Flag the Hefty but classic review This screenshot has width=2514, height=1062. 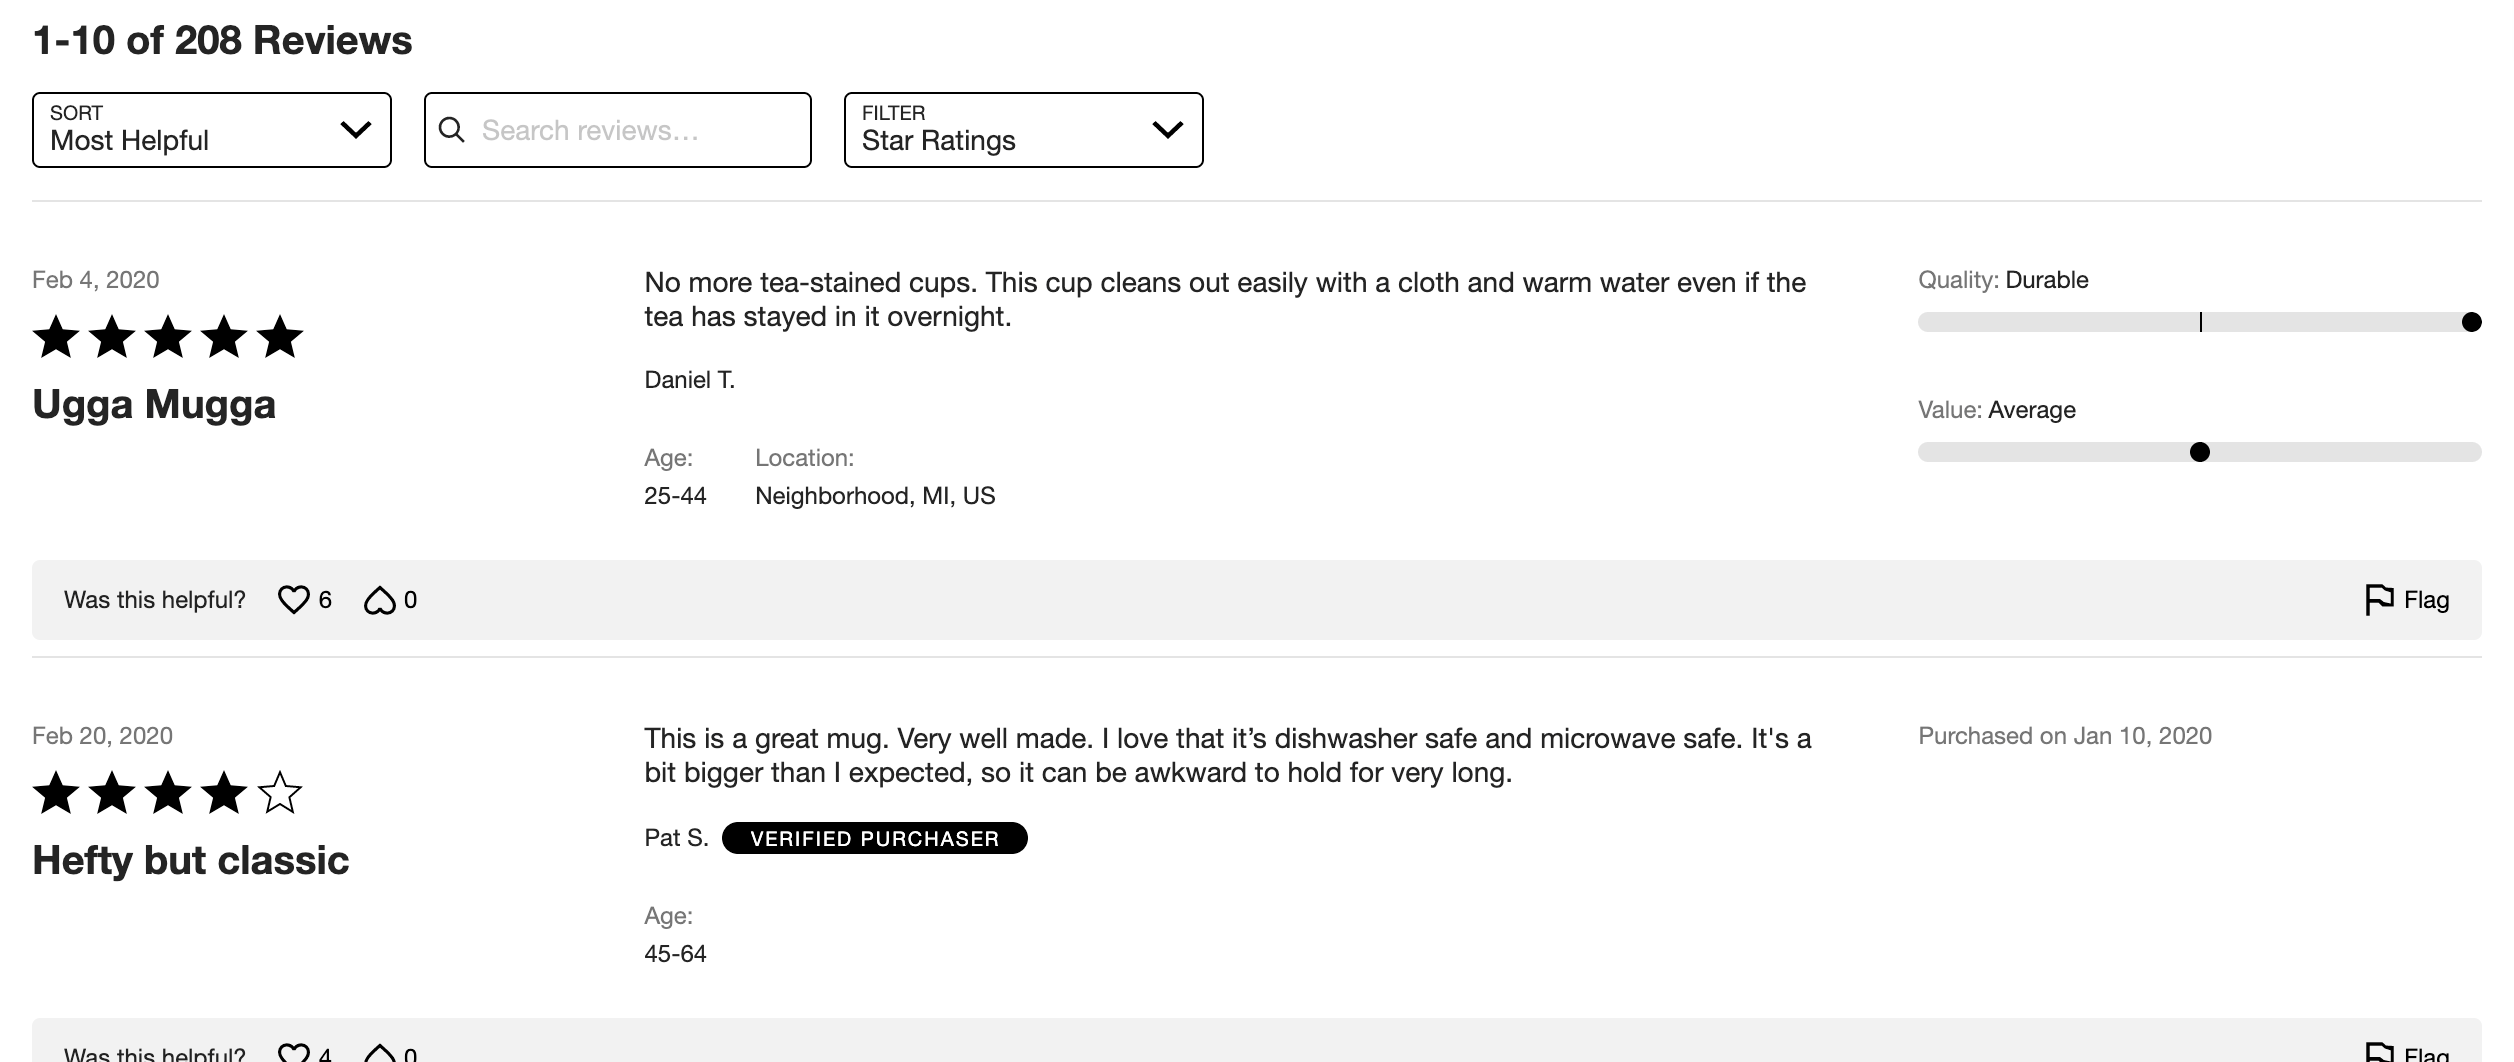[x=2406, y=1053]
